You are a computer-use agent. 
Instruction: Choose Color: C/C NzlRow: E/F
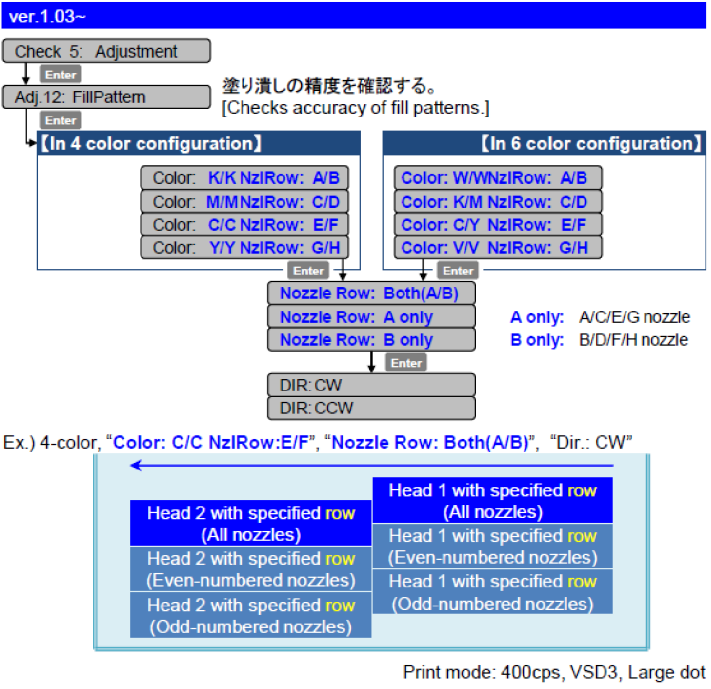pos(246,225)
